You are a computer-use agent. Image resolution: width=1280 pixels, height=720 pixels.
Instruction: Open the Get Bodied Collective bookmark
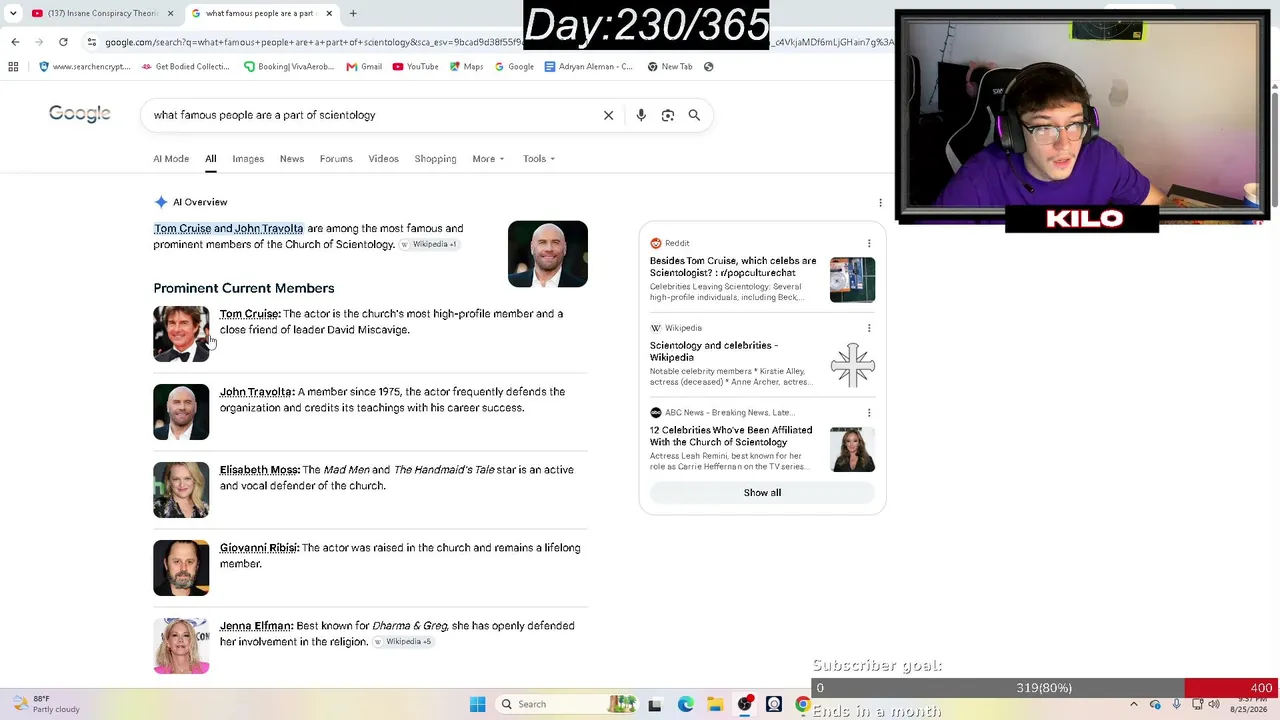(x=186, y=67)
